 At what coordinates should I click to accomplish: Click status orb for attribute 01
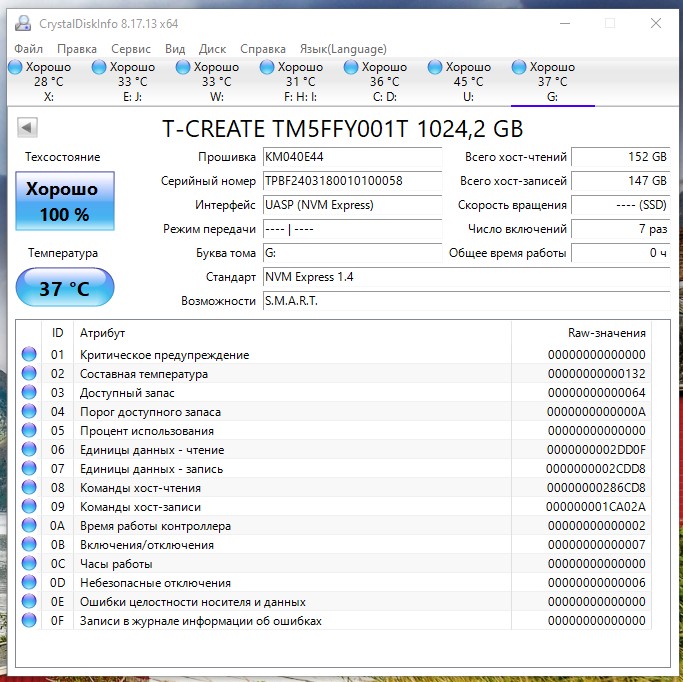[x=29, y=354]
